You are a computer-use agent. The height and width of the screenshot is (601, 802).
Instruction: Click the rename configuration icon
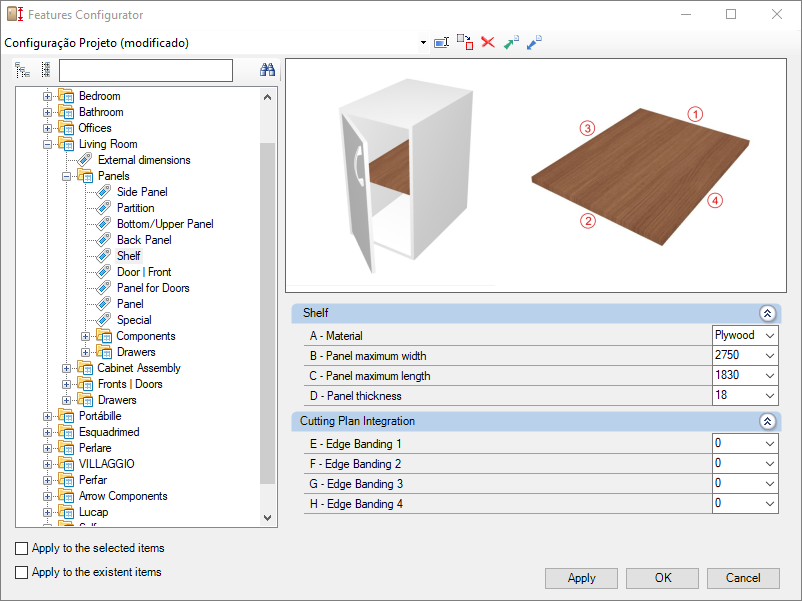441,42
